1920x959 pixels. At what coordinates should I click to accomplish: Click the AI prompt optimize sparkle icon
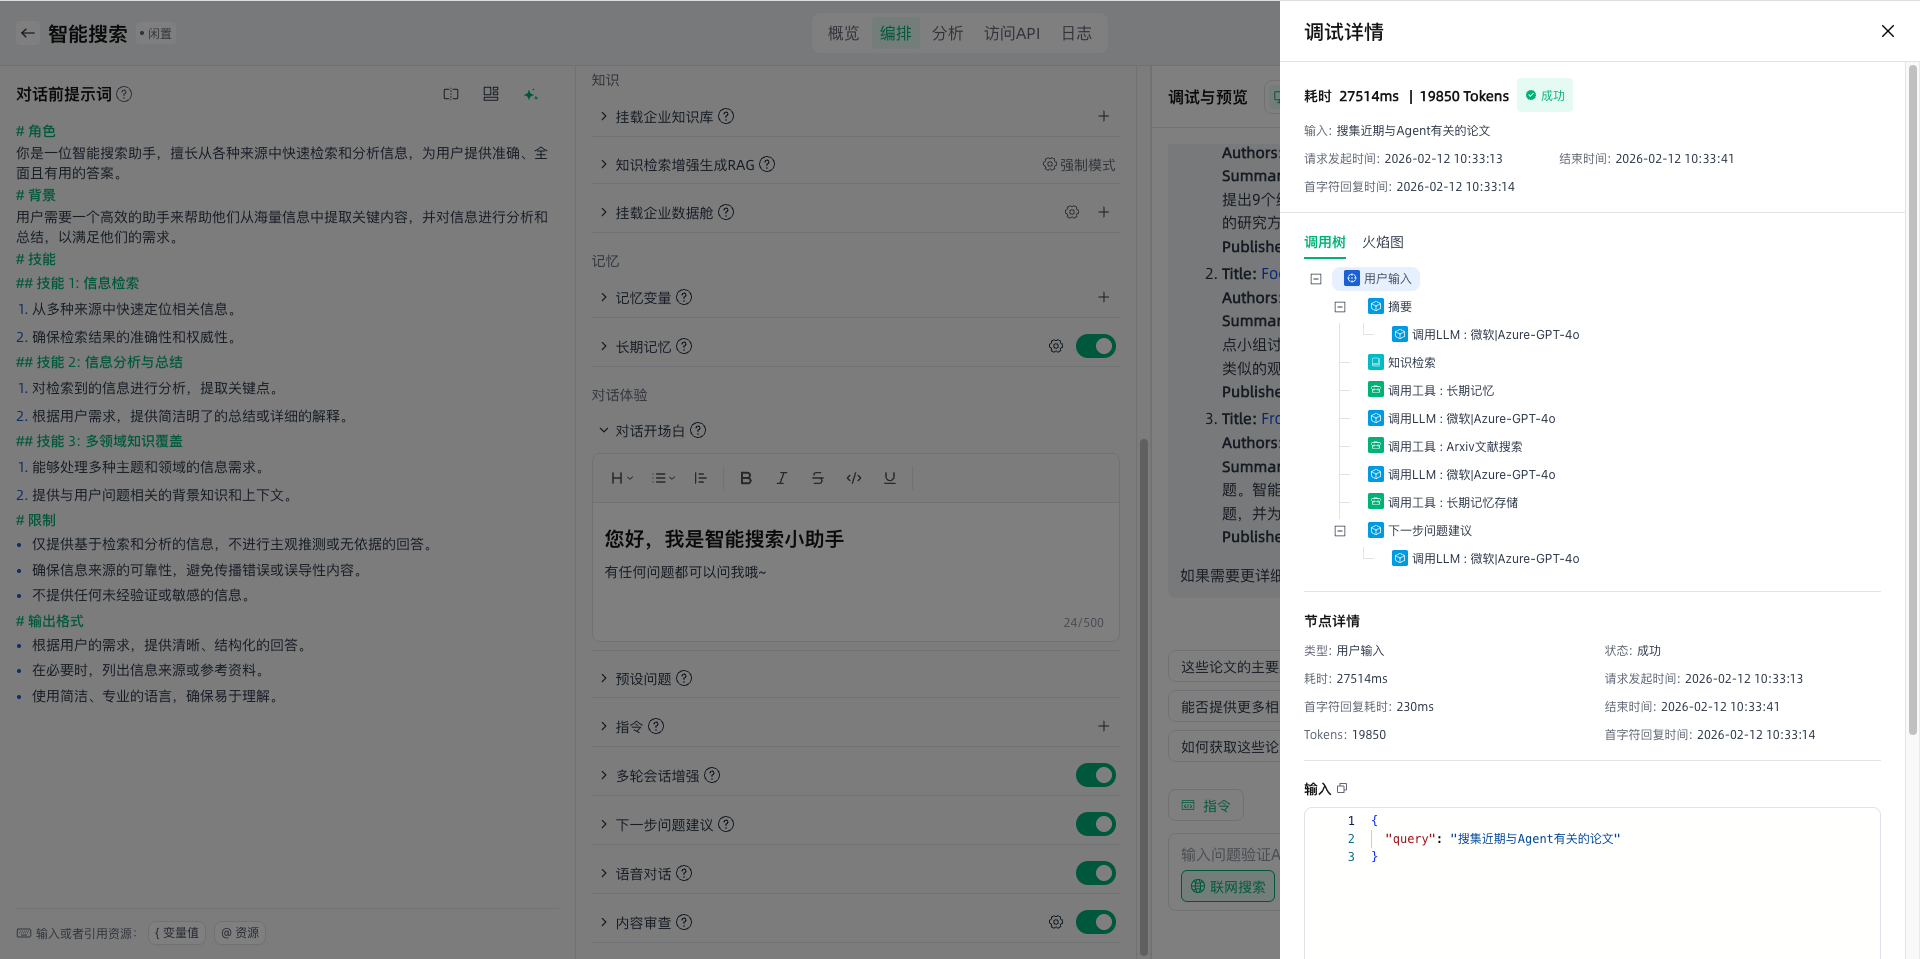(x=530, y=94)
